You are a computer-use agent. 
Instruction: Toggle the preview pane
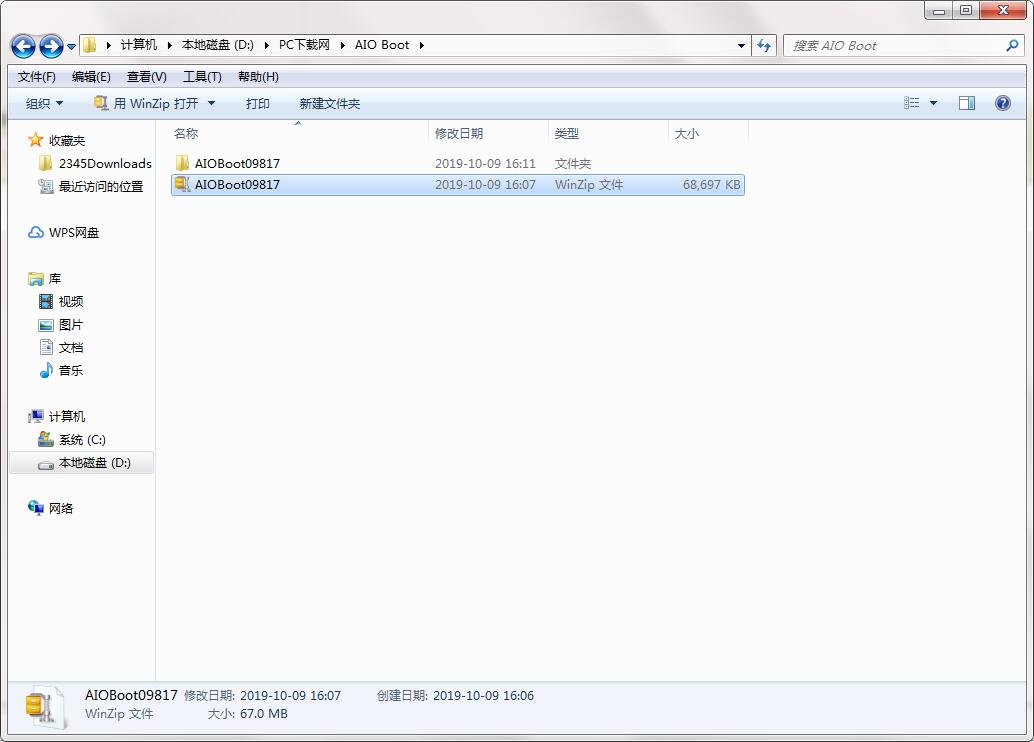pos(966,103)
